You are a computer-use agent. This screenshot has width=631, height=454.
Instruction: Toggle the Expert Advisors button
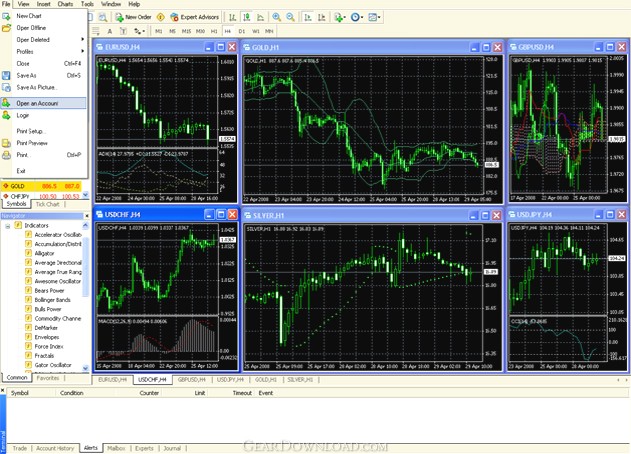pyautogui.click(x=194, y=17)
